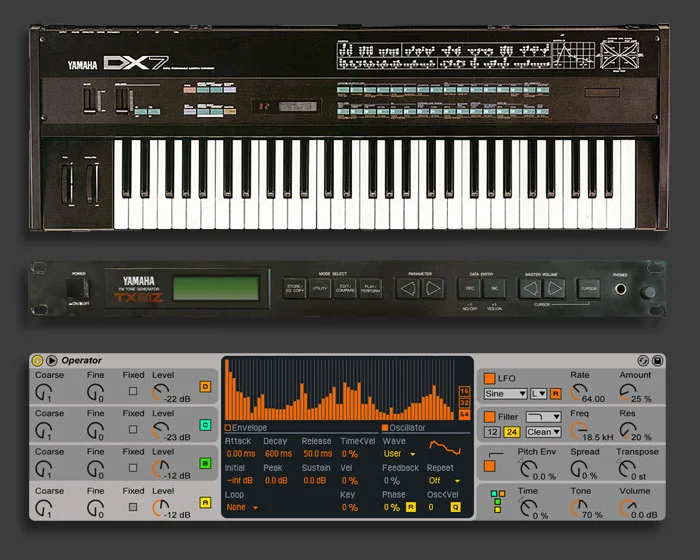Select the 12 dB filter slope
700x560 pixels.
(x=492, y=432)
